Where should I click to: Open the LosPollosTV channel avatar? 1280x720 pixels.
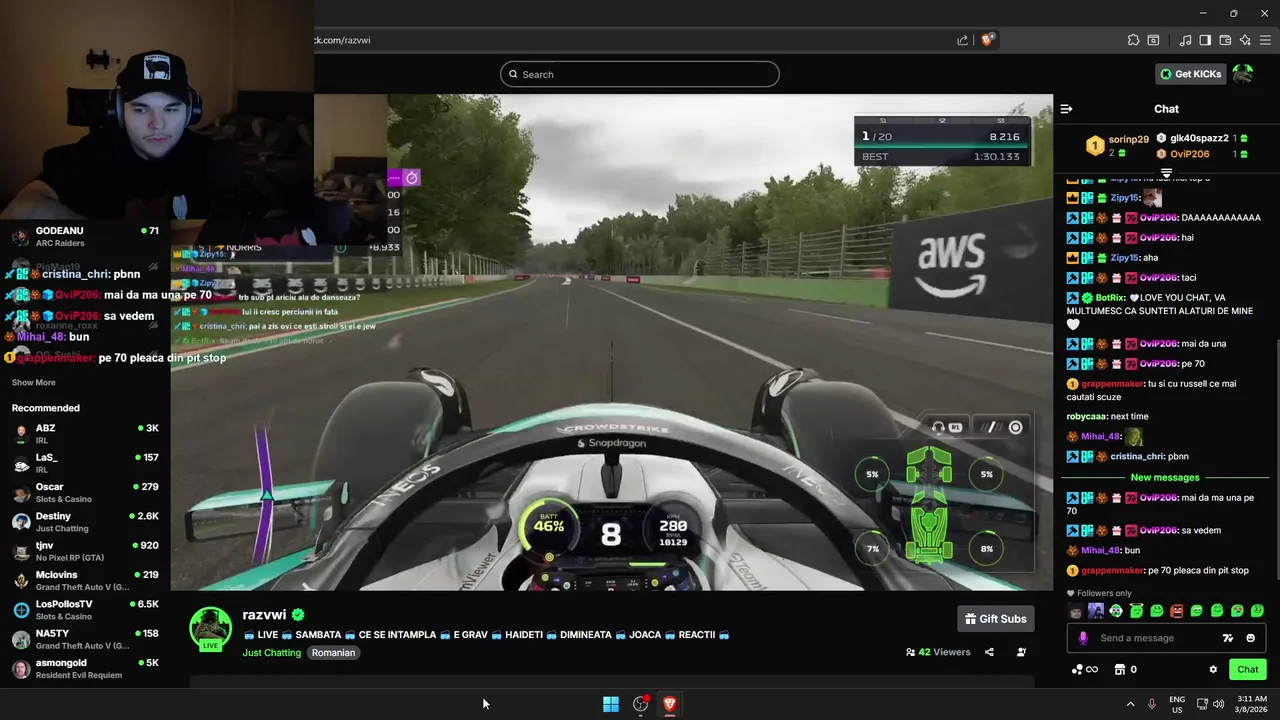(21, 610)
